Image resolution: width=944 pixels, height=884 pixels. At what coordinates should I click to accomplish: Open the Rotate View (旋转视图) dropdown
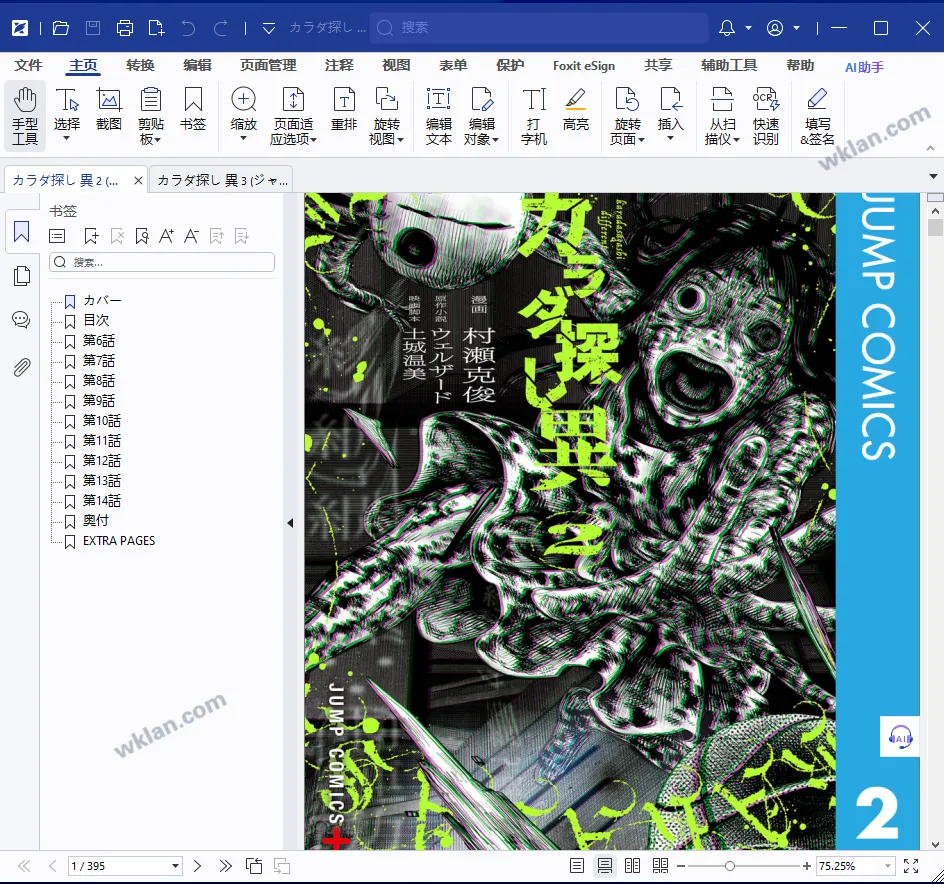coord(386,116)
